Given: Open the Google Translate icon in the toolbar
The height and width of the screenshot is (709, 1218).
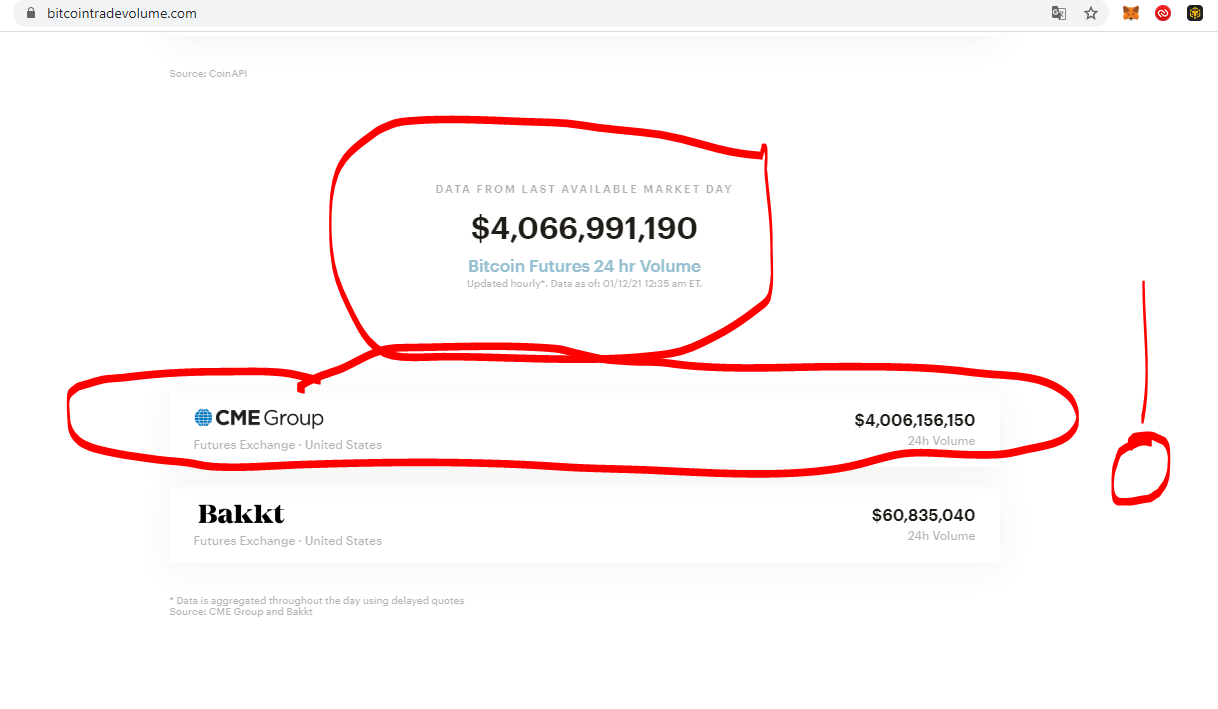Looking at the screenshot, I should [1058, 14].
